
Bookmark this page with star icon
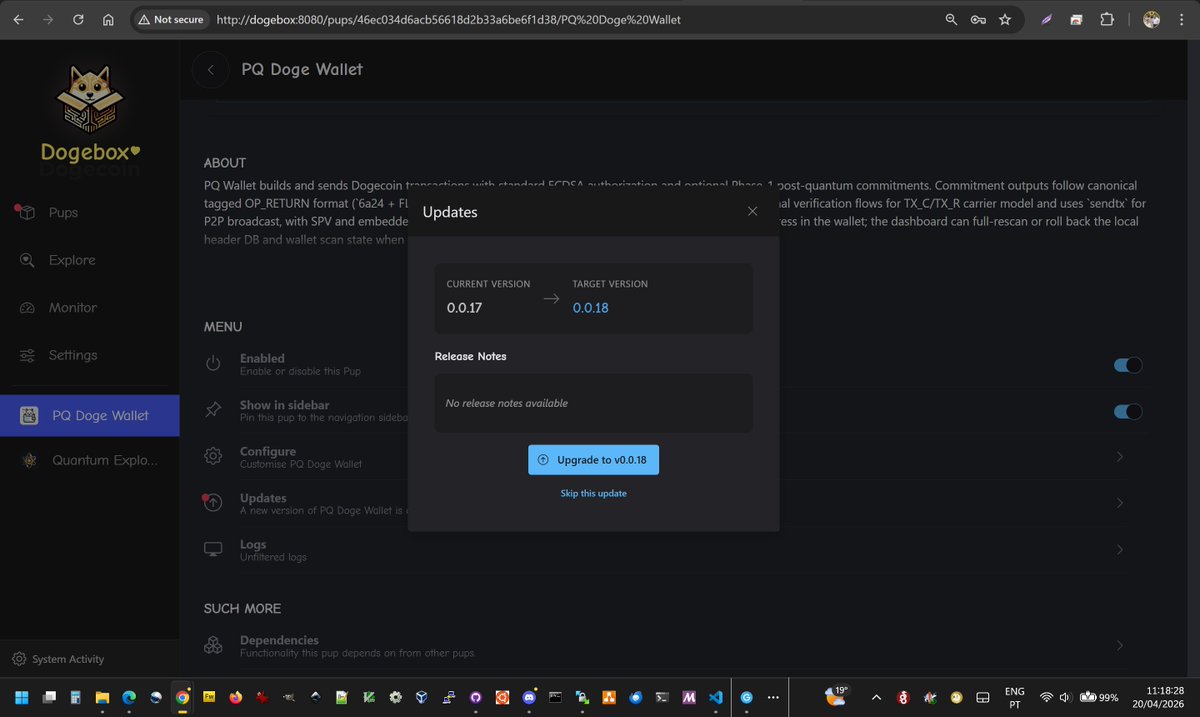coord(1005,19)
